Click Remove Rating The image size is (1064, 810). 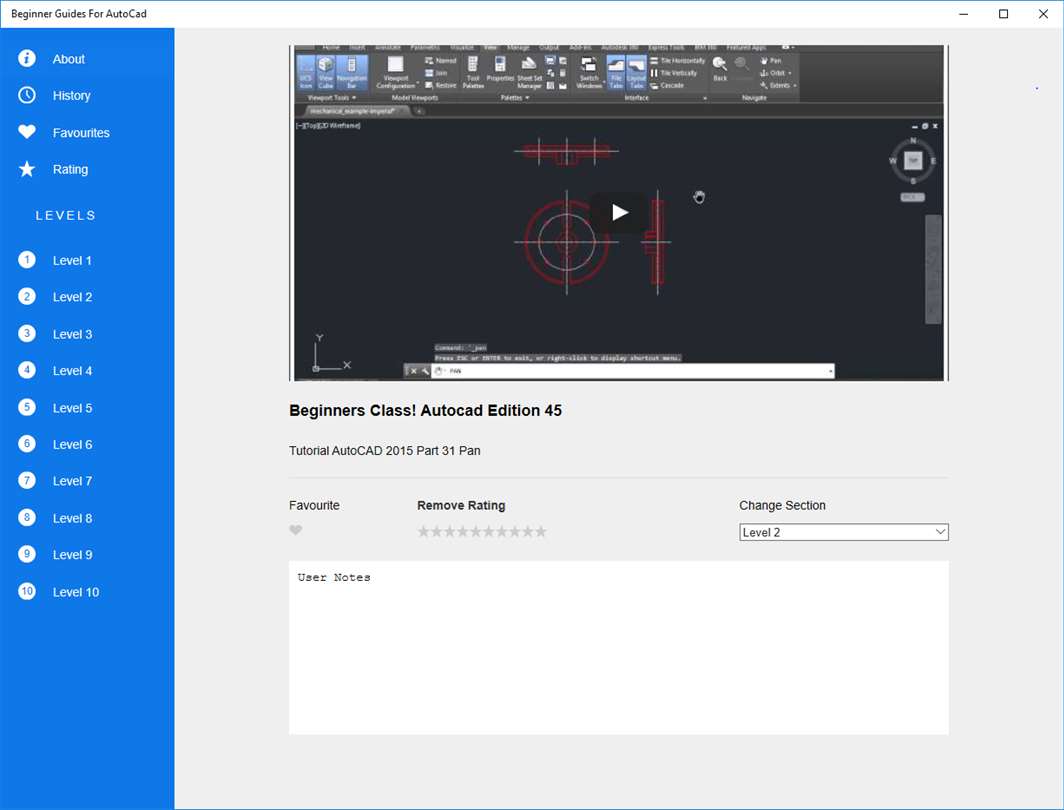click(461, 505)
